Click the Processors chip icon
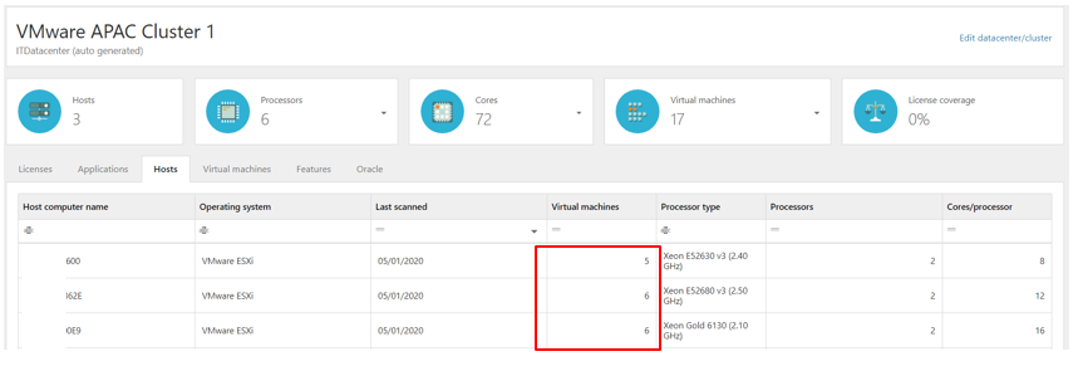Image resolution: width=1078 pixels, height=366 pixels. (x=228, y=111)
